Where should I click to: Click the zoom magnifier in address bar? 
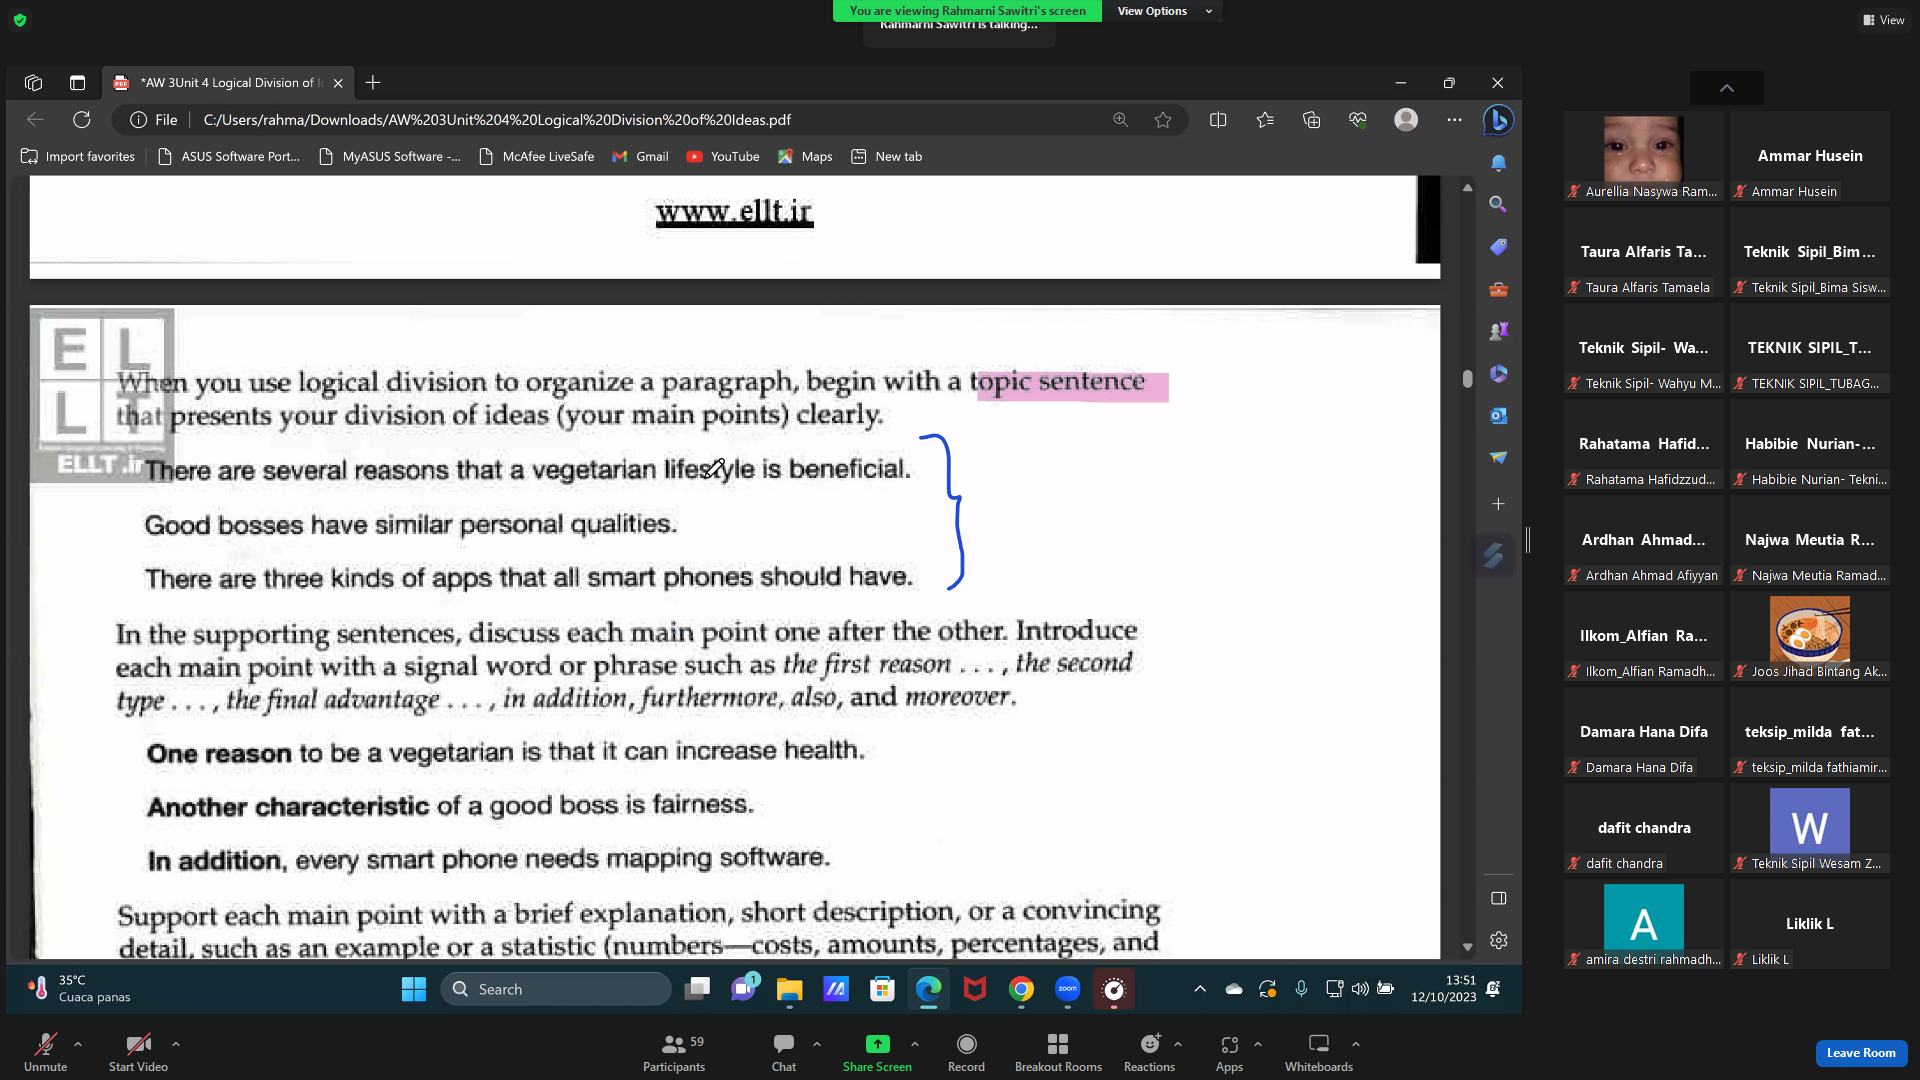click(x=1120, y=120)
